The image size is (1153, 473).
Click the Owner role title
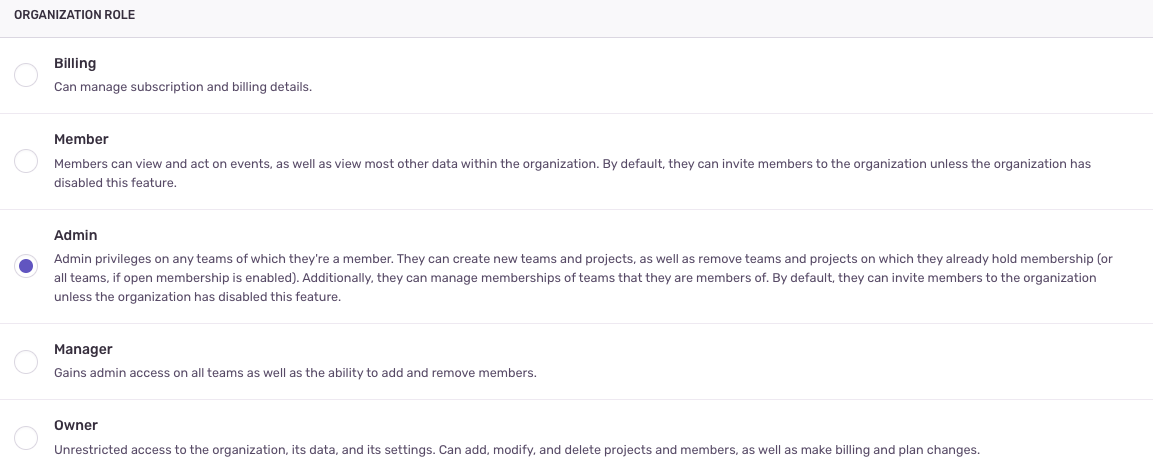(x=76, y=425)
